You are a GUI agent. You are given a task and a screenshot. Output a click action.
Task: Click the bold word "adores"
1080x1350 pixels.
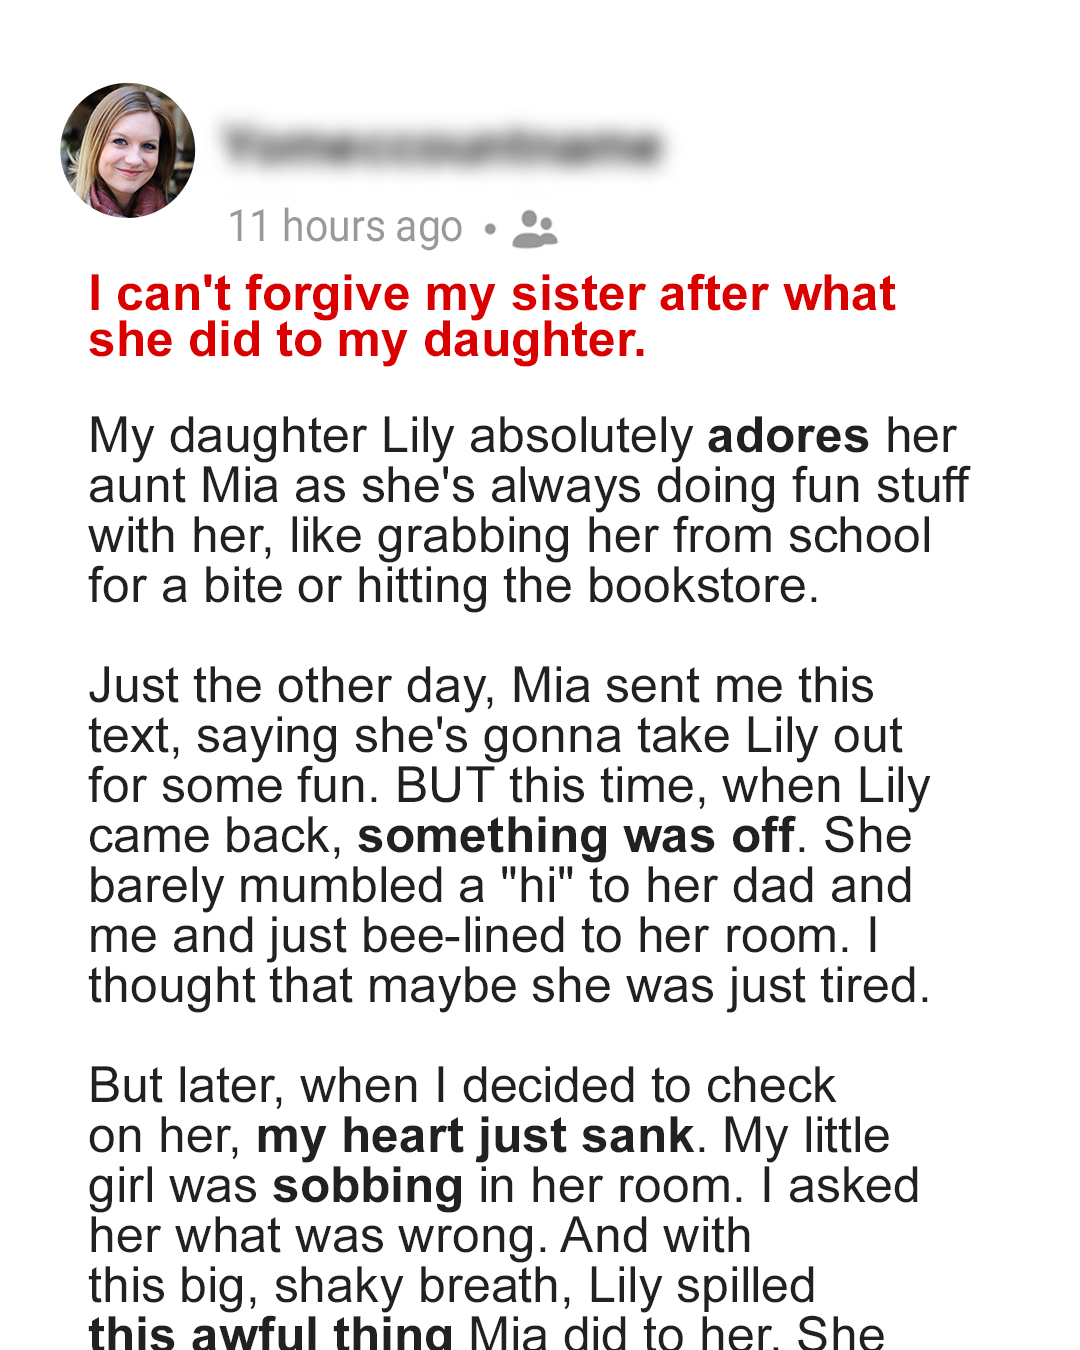788,436
